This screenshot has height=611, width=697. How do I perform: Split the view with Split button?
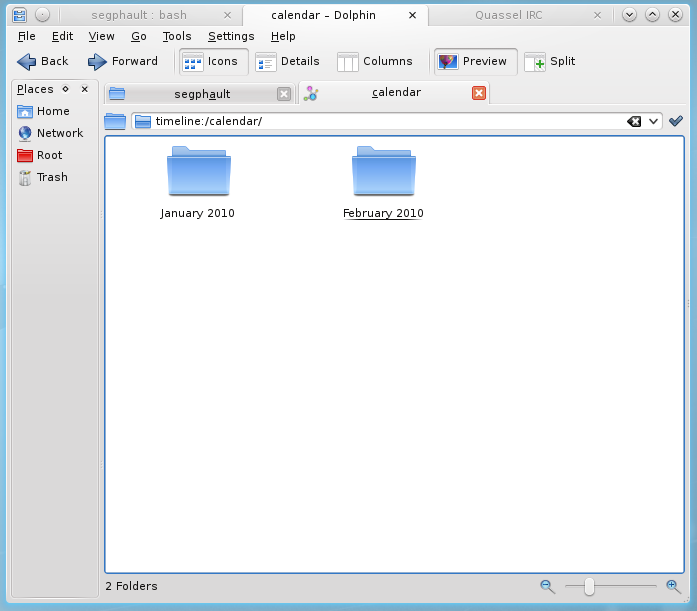click(x=550, y=62)
